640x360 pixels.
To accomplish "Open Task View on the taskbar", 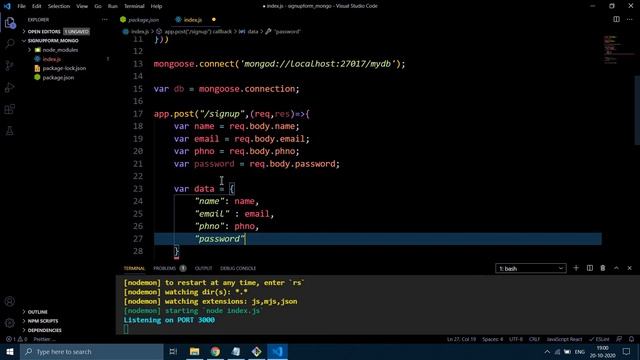I will click(173, 351).
